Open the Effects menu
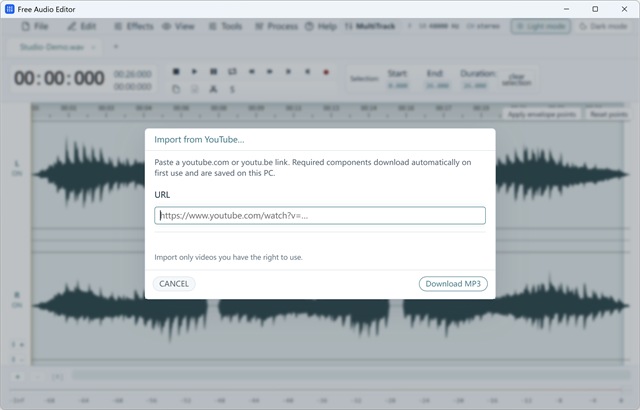This screenshot has width=640, height=410. (x=134, y=27)
